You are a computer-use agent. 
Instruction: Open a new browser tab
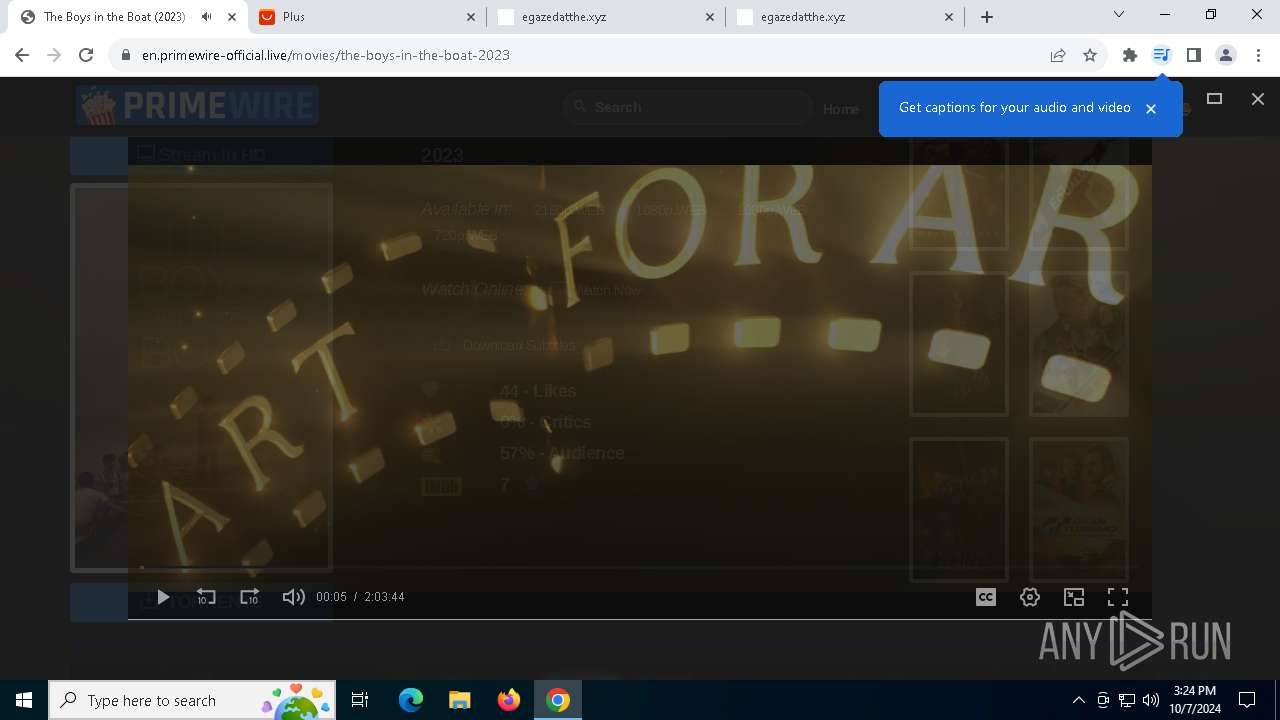[x=987, y=17]
